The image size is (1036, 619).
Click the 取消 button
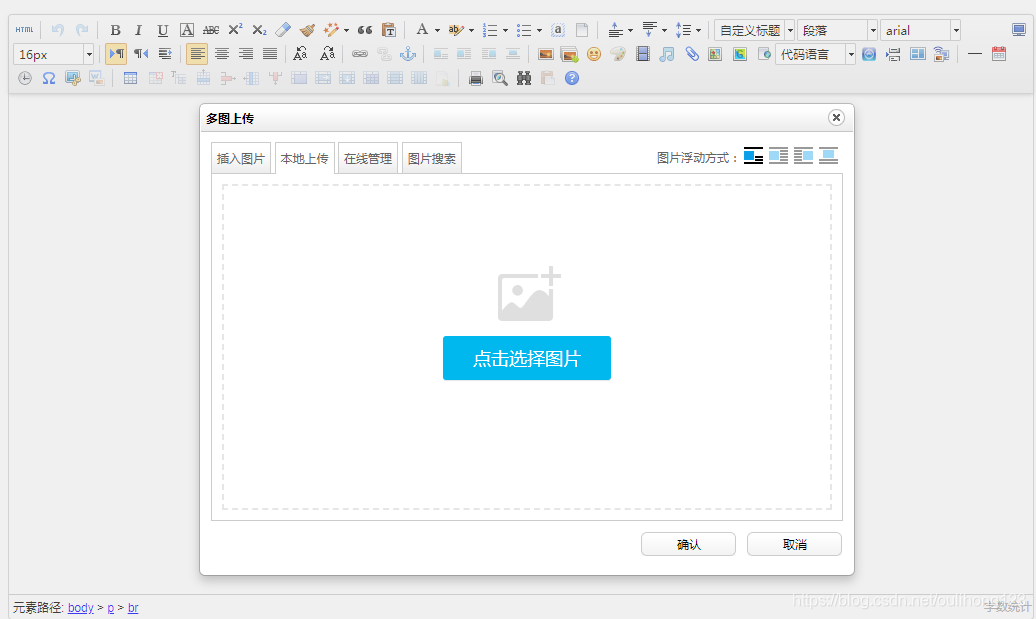coord(794,544)
